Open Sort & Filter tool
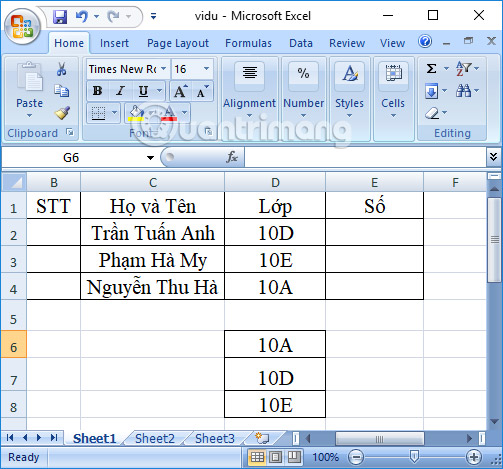The image size is (503, 469). tap(464, 68)
